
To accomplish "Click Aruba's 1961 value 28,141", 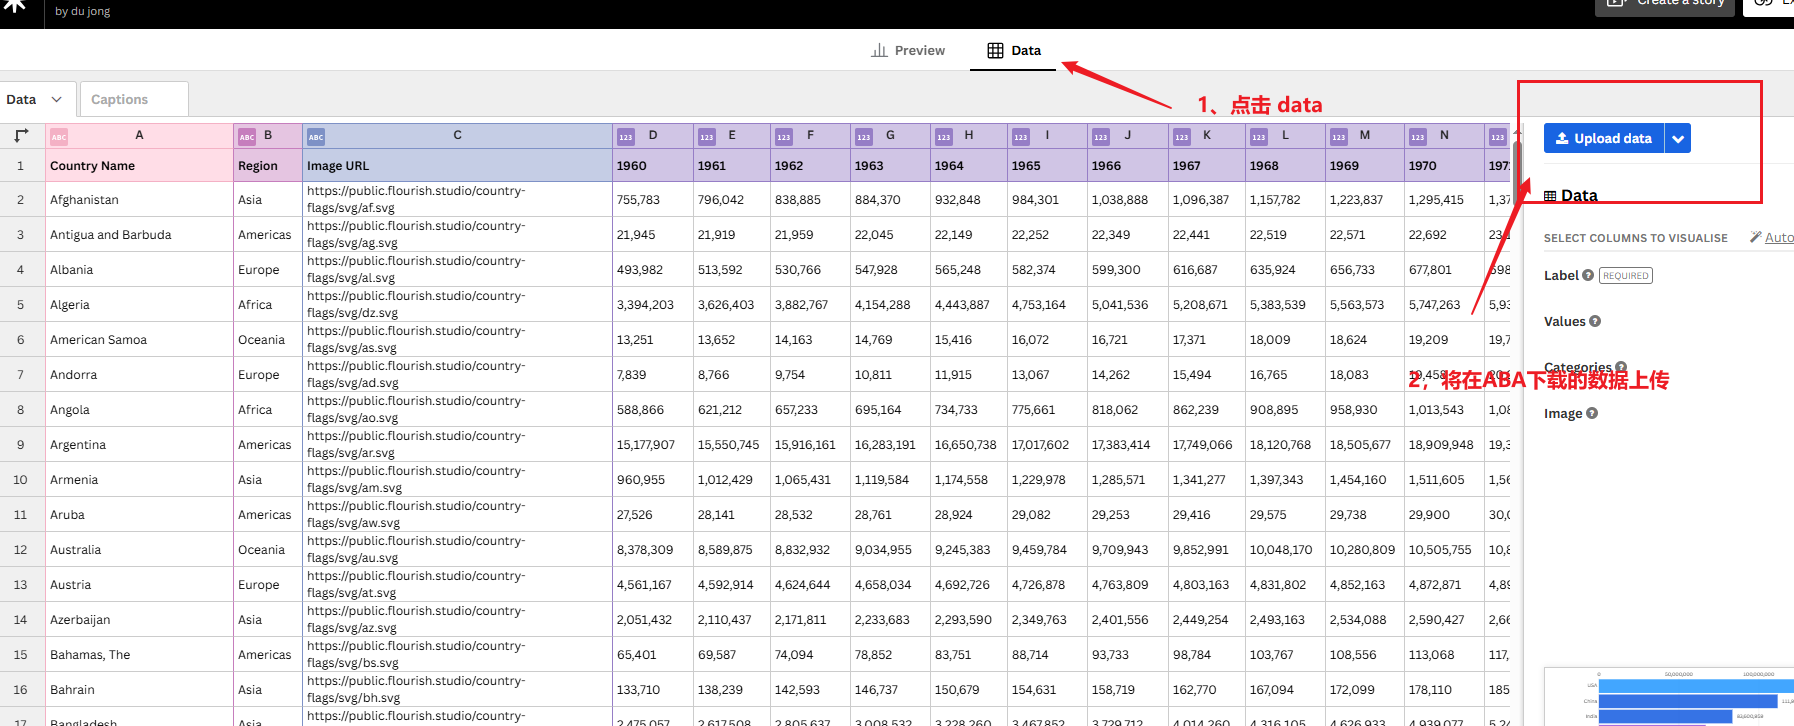I will click(732, 514).
